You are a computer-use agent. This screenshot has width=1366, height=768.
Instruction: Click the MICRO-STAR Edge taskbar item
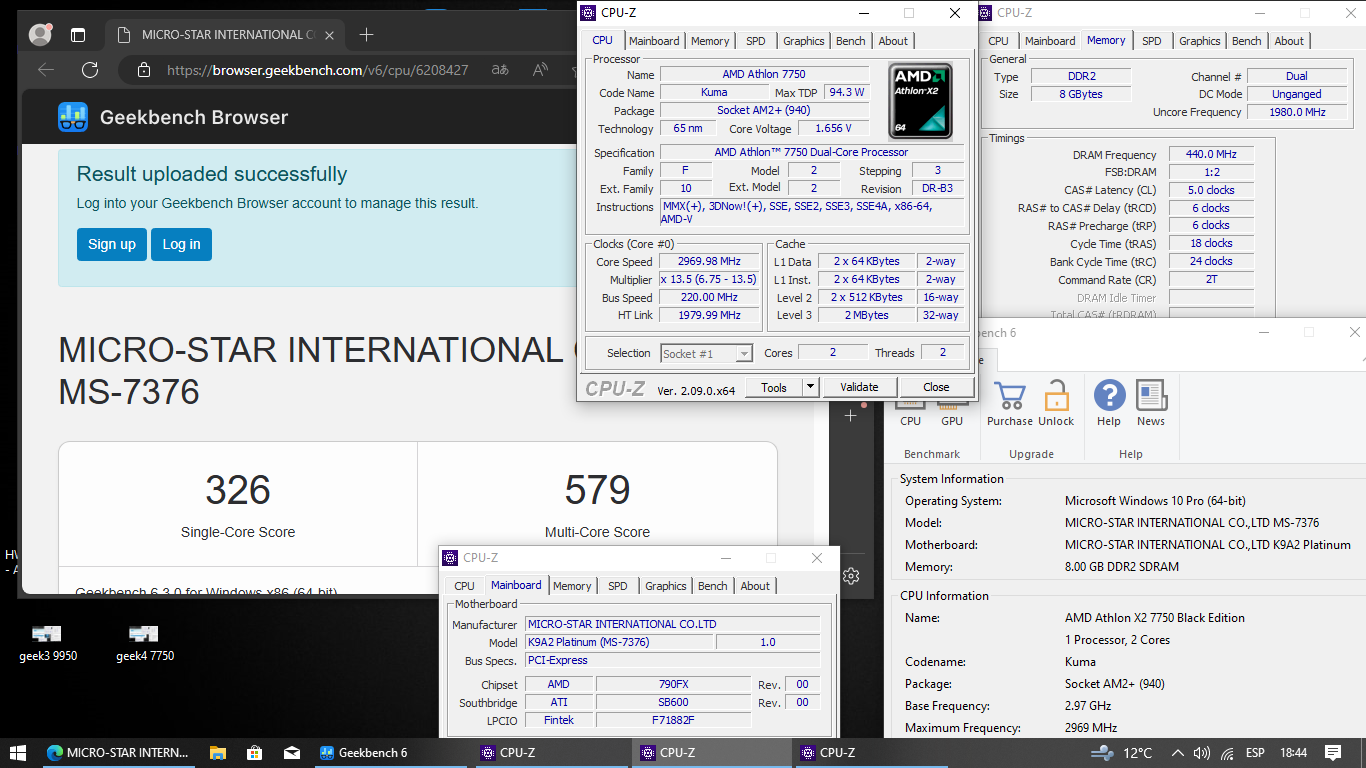(x=118, y=753)
